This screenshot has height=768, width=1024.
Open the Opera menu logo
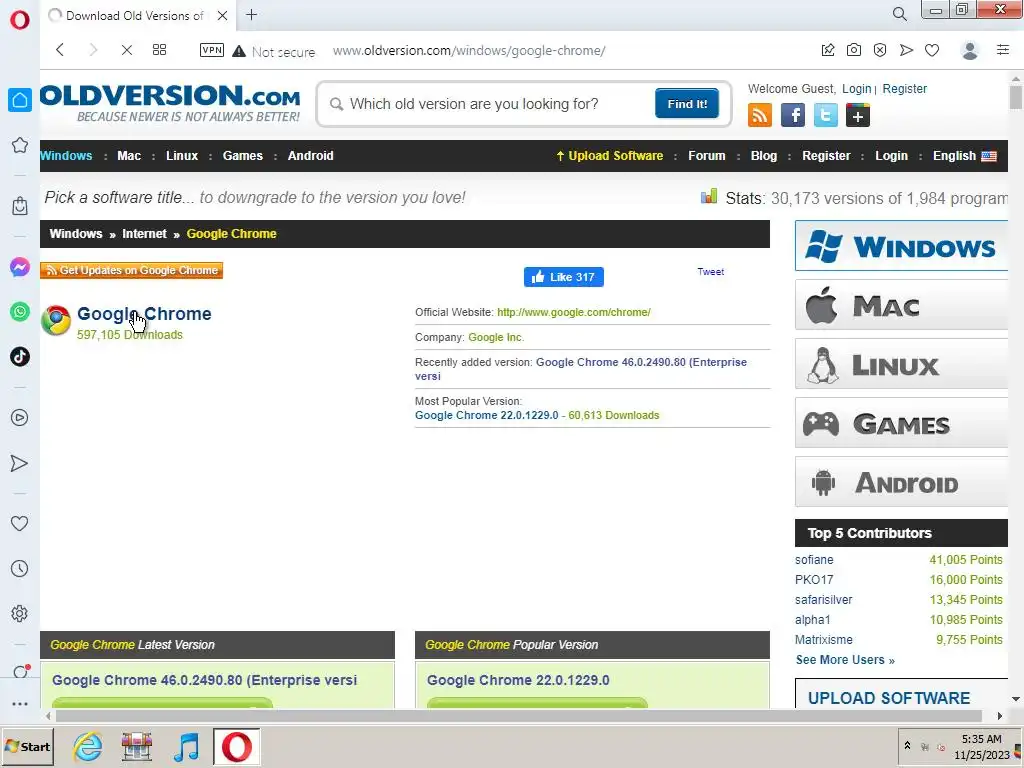tap(20, 20)
